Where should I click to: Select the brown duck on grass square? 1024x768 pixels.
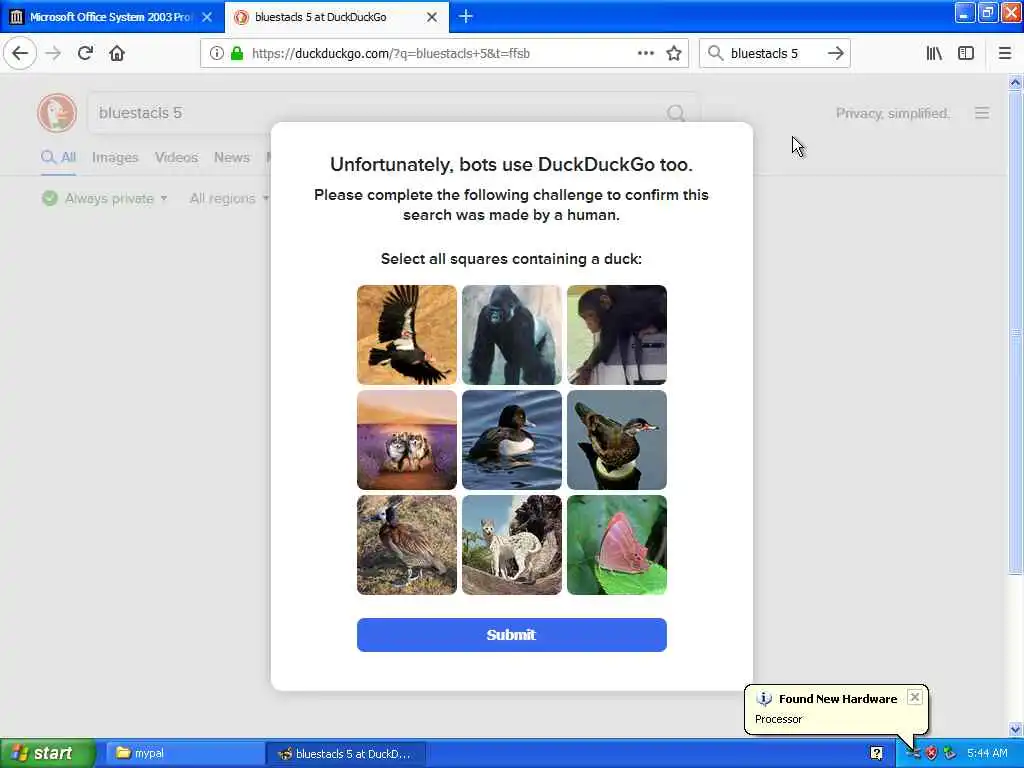point(407,545)
